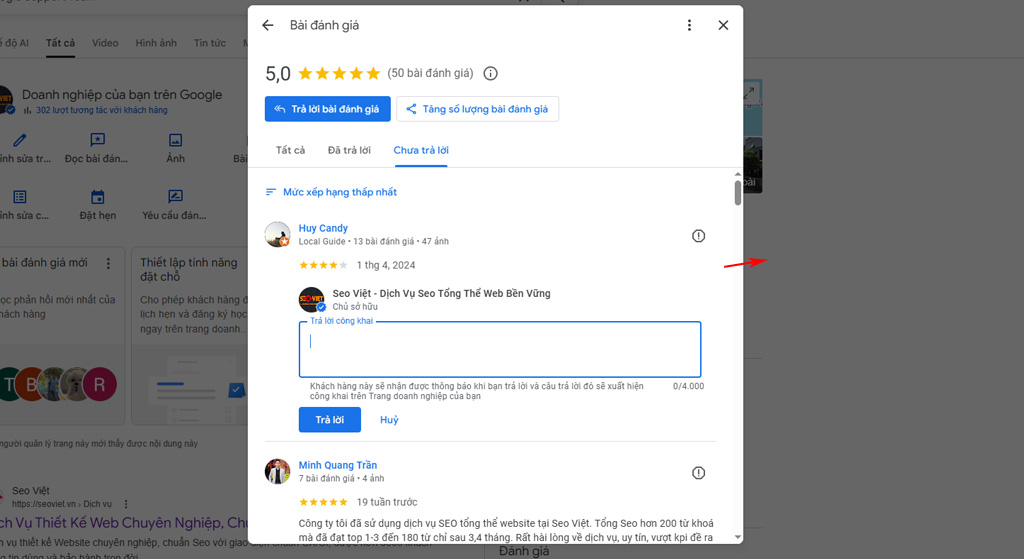This screenshot has height=559, width=1024.
Task: Cancel the reply with Huỷ
Action: (389, 420)
